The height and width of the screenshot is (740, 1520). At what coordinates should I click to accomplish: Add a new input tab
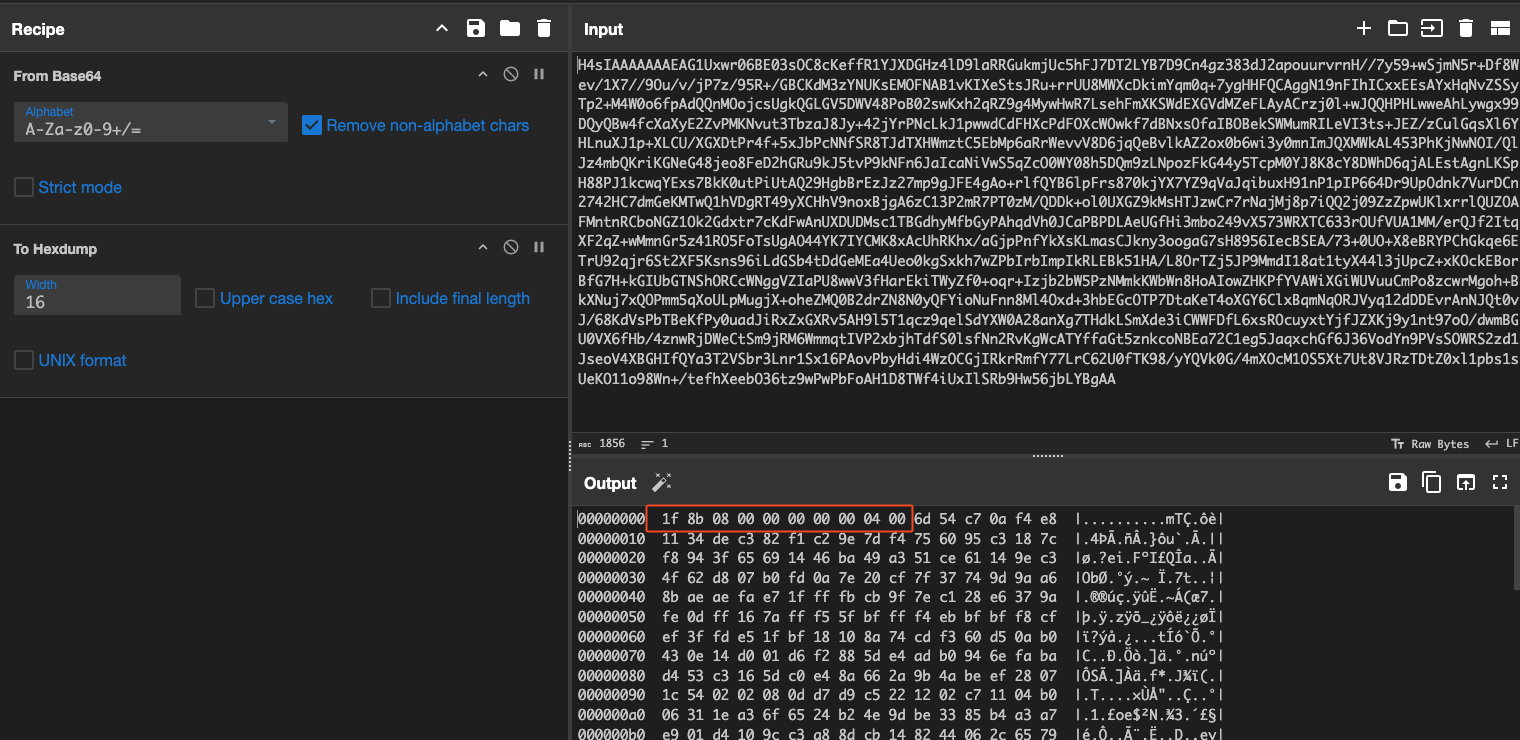[1364, 29]
